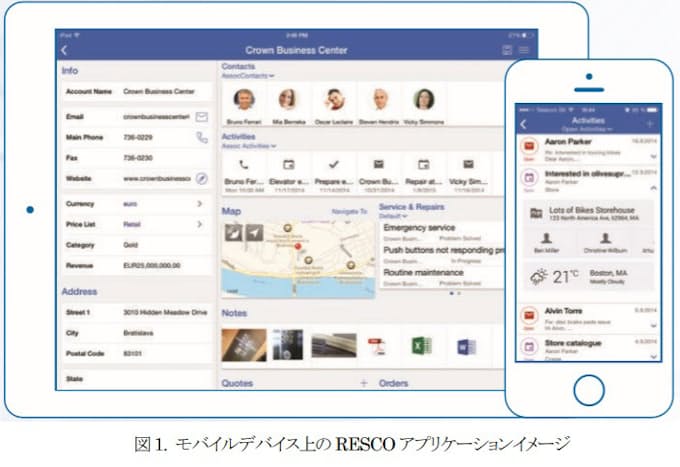The width and height of the screenshot is (680, 467).
Task: Open the Price List Retail chevron
Action: (x=200, y=225)
